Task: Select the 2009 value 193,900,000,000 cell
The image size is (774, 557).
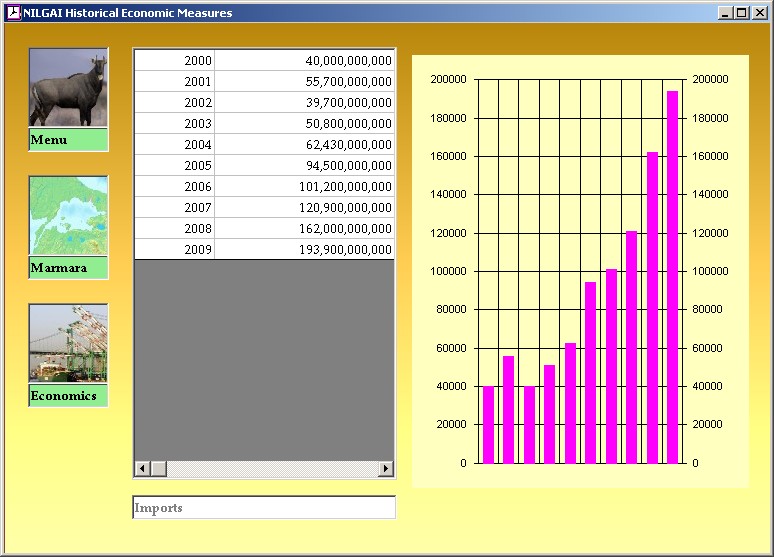Action: (x=305, y=250)
